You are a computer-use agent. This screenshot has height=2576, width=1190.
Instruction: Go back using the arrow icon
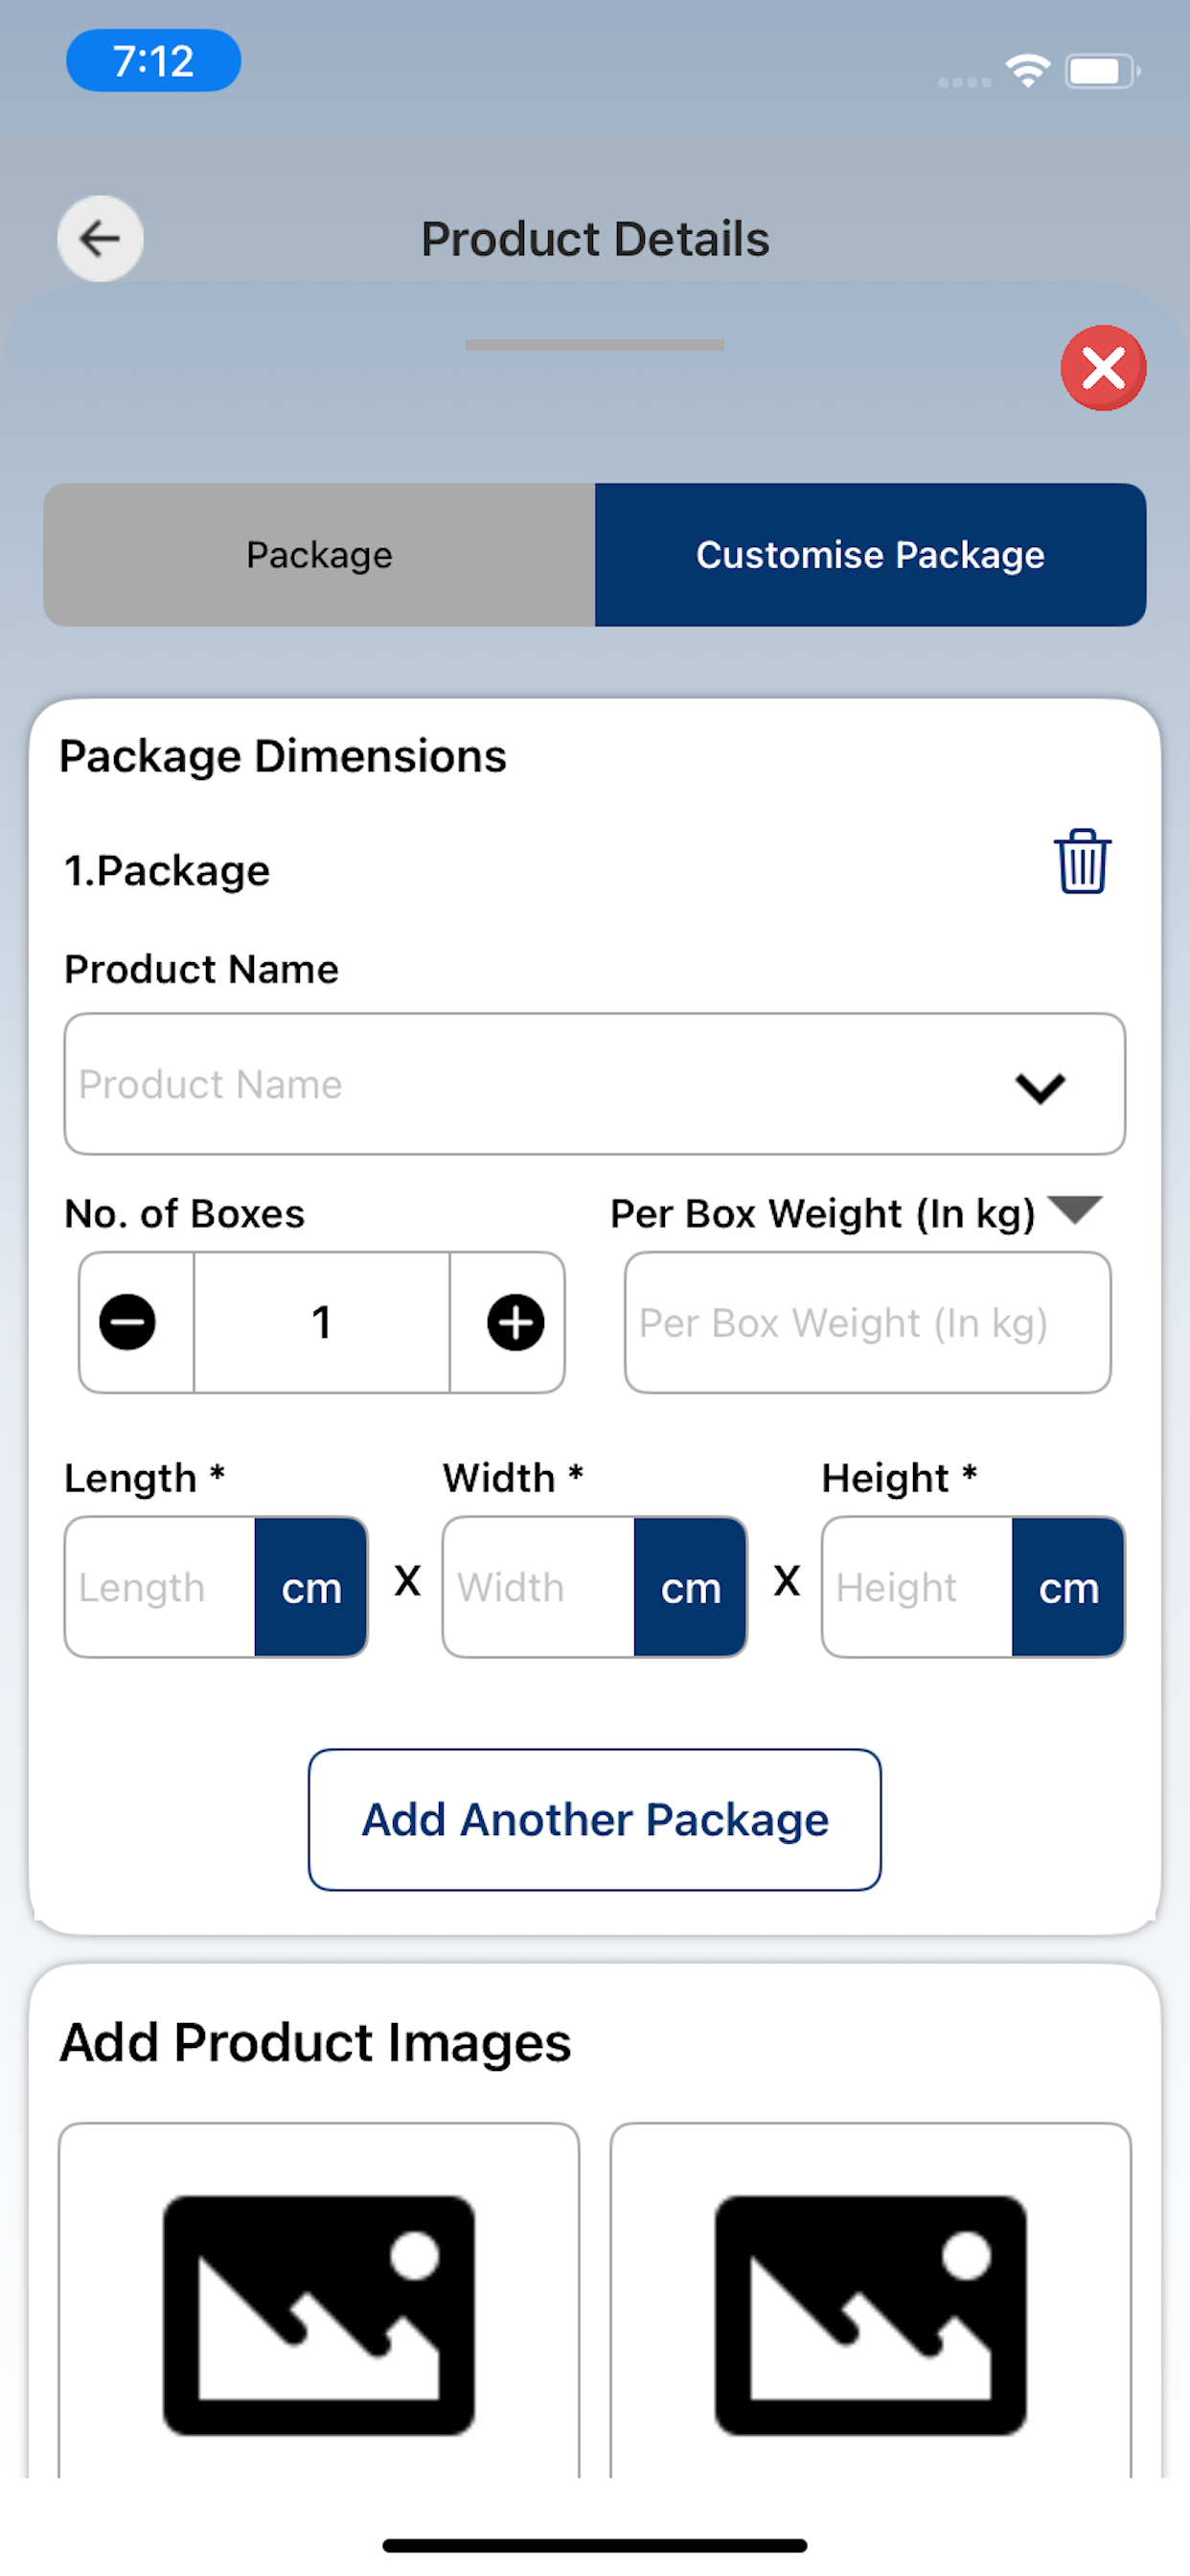100,238
